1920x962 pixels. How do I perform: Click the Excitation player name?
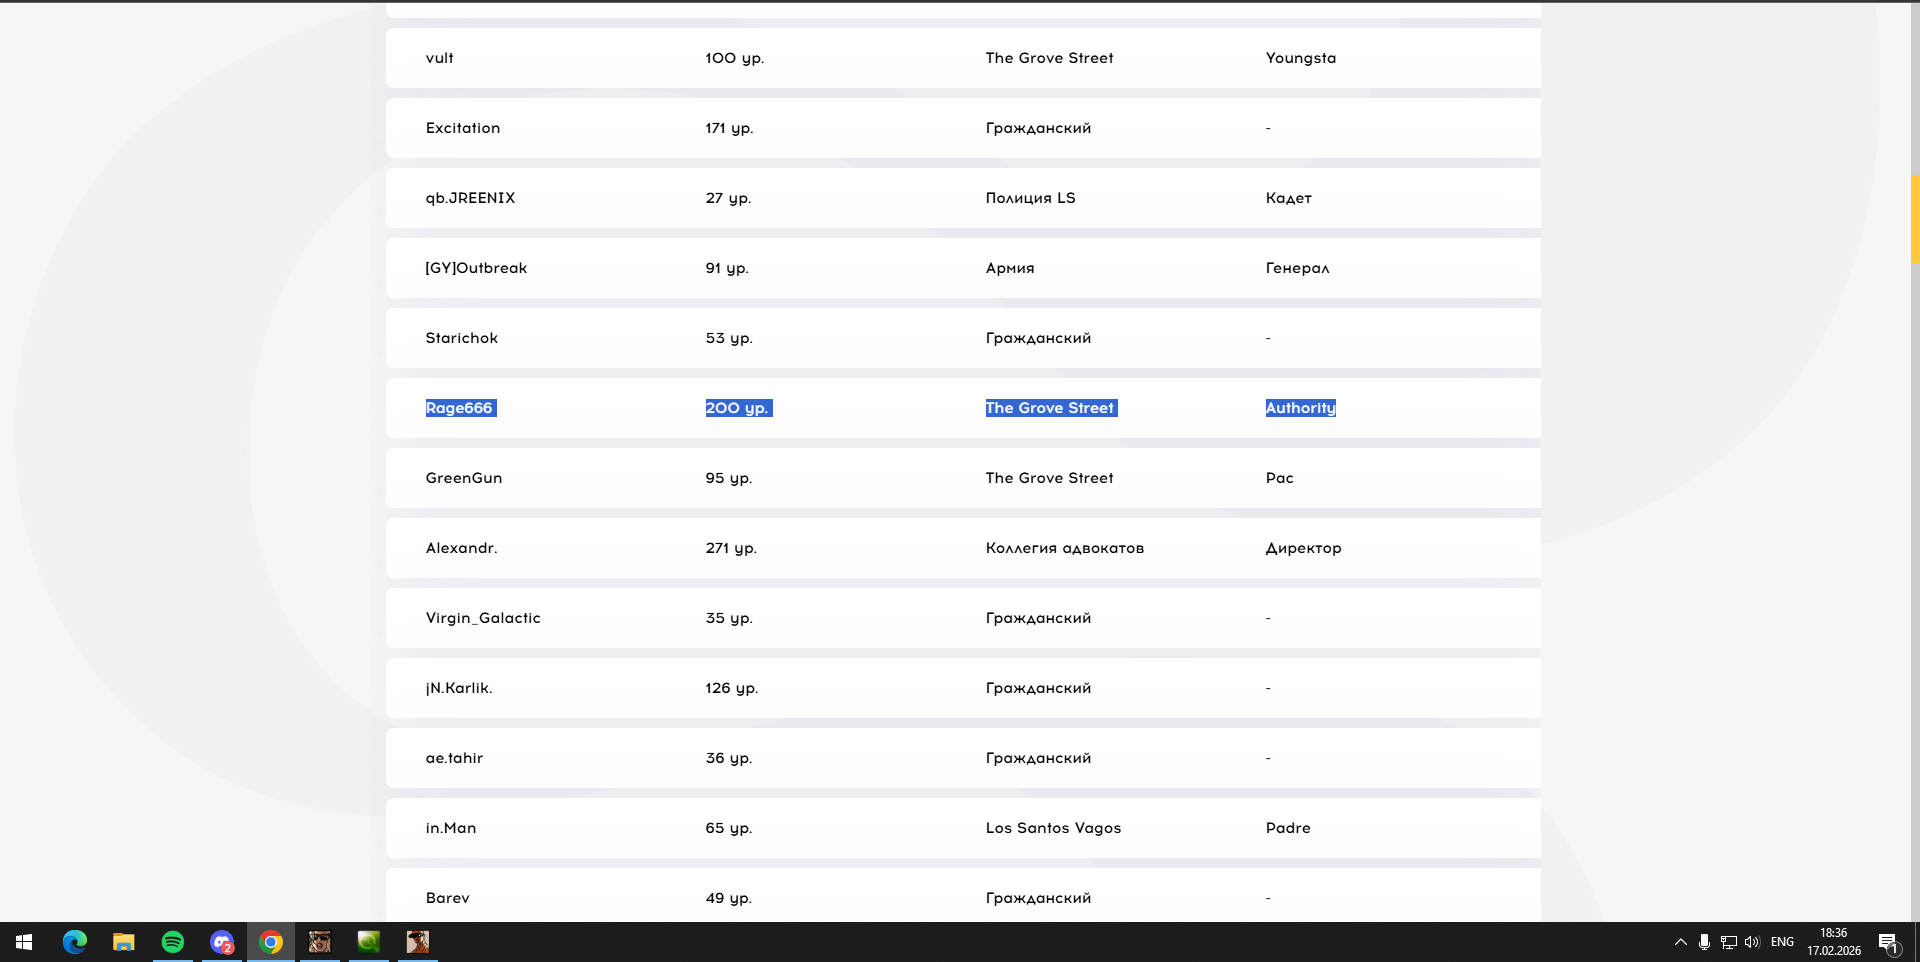pos(463,128)
